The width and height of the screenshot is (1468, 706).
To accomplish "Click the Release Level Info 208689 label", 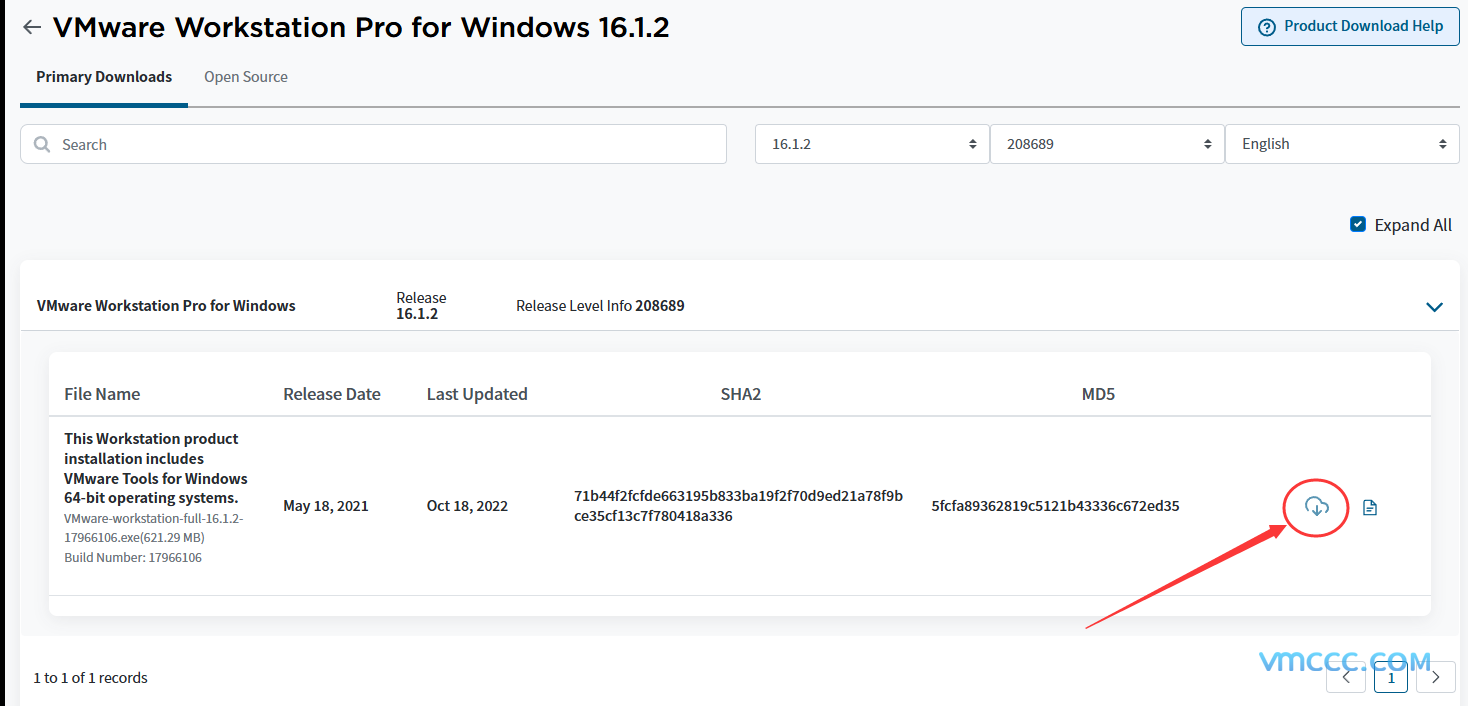I will click(x=600, y=306).
